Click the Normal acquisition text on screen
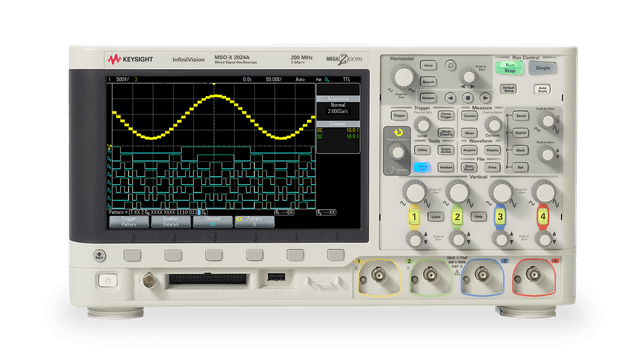 click(x=338, y=105)
